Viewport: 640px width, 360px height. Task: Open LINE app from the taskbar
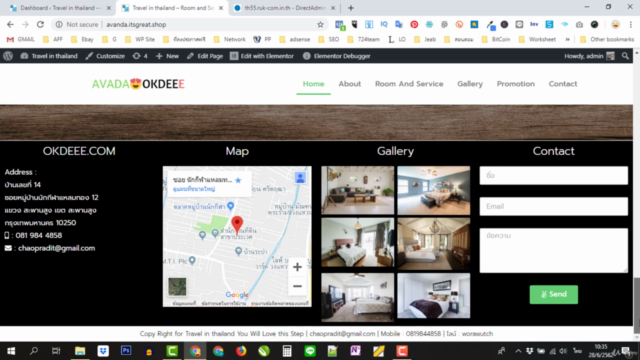[310, 351]
